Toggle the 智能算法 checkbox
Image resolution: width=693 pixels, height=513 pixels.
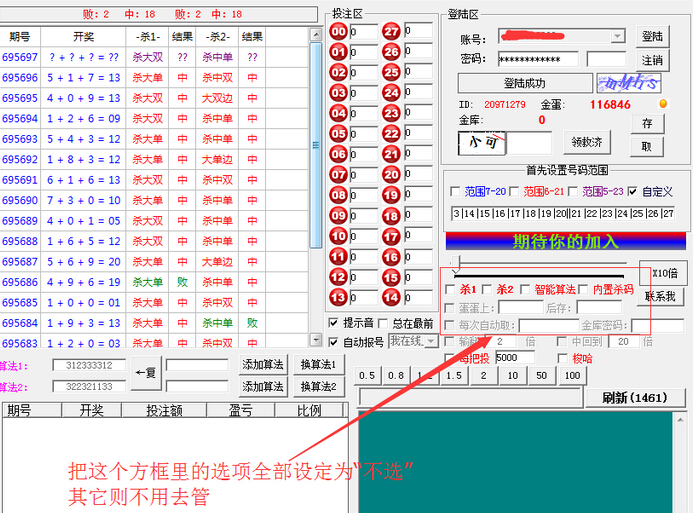tap(525, 289)
